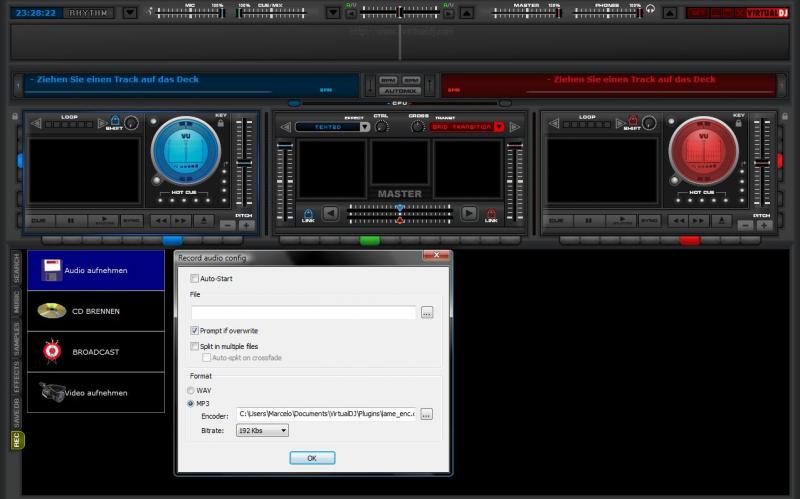Rewind the left deck track

point(161,221)
